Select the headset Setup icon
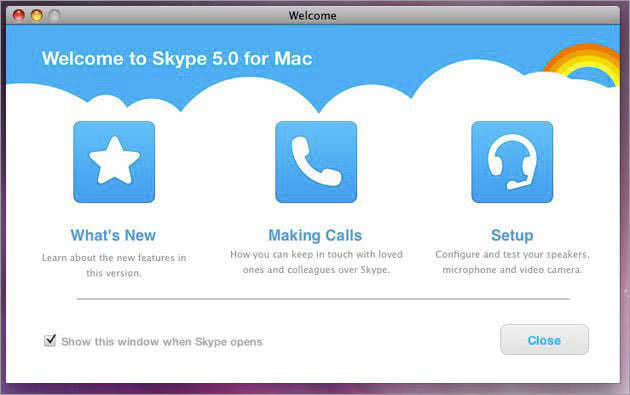This screenshot has height=395, width=630. pos(512,162)
